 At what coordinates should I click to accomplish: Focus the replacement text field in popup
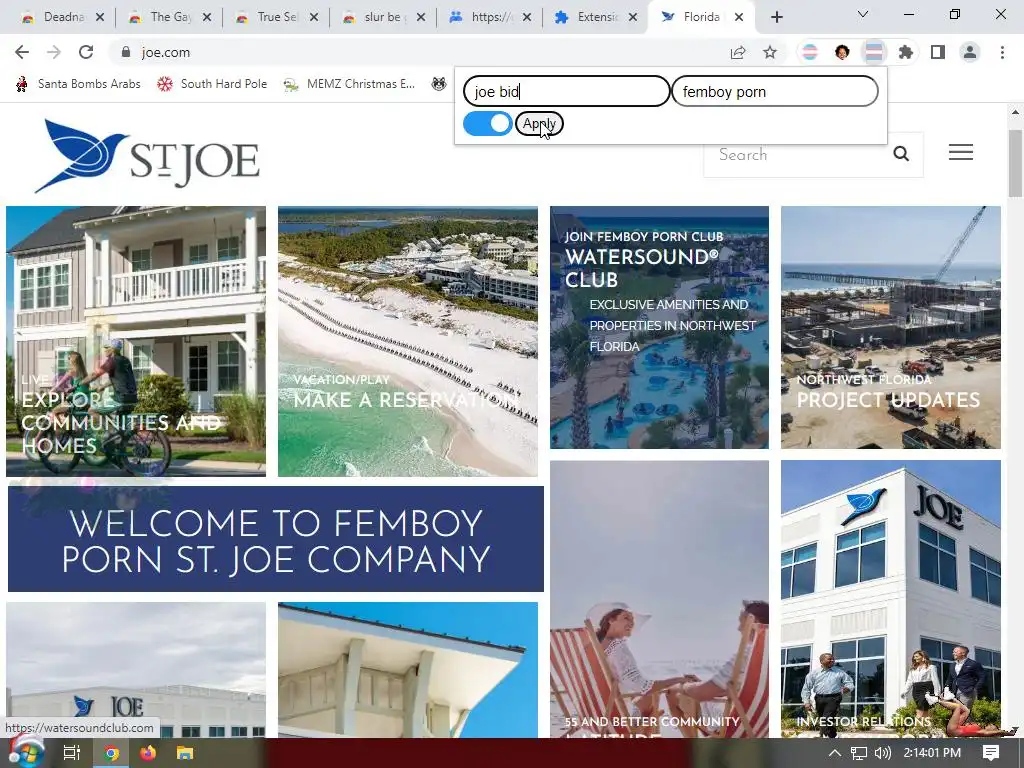click(x=775, y=91)
